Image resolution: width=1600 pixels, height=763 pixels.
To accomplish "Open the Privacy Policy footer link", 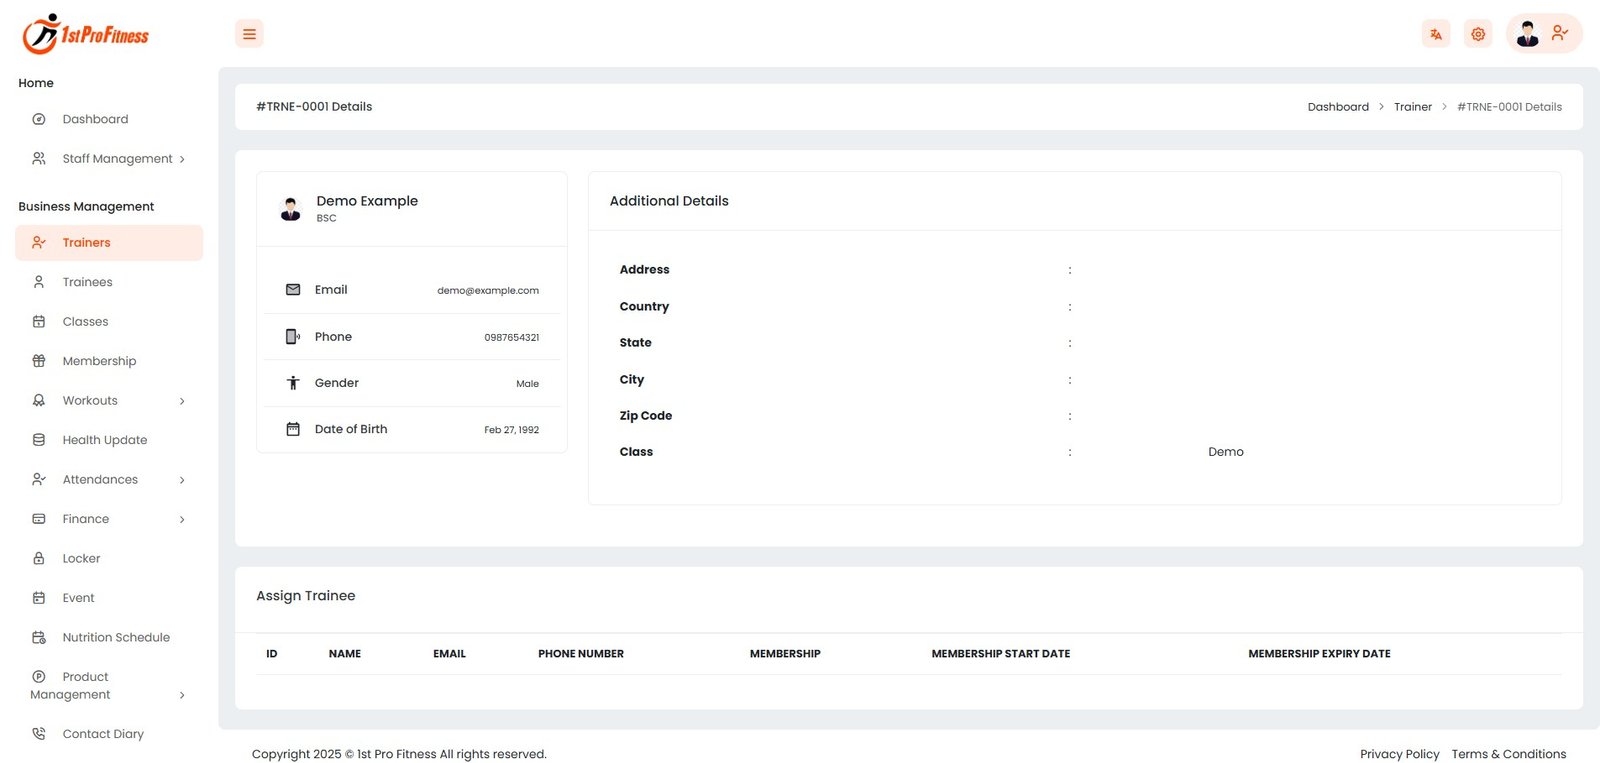I will 1399,754.
